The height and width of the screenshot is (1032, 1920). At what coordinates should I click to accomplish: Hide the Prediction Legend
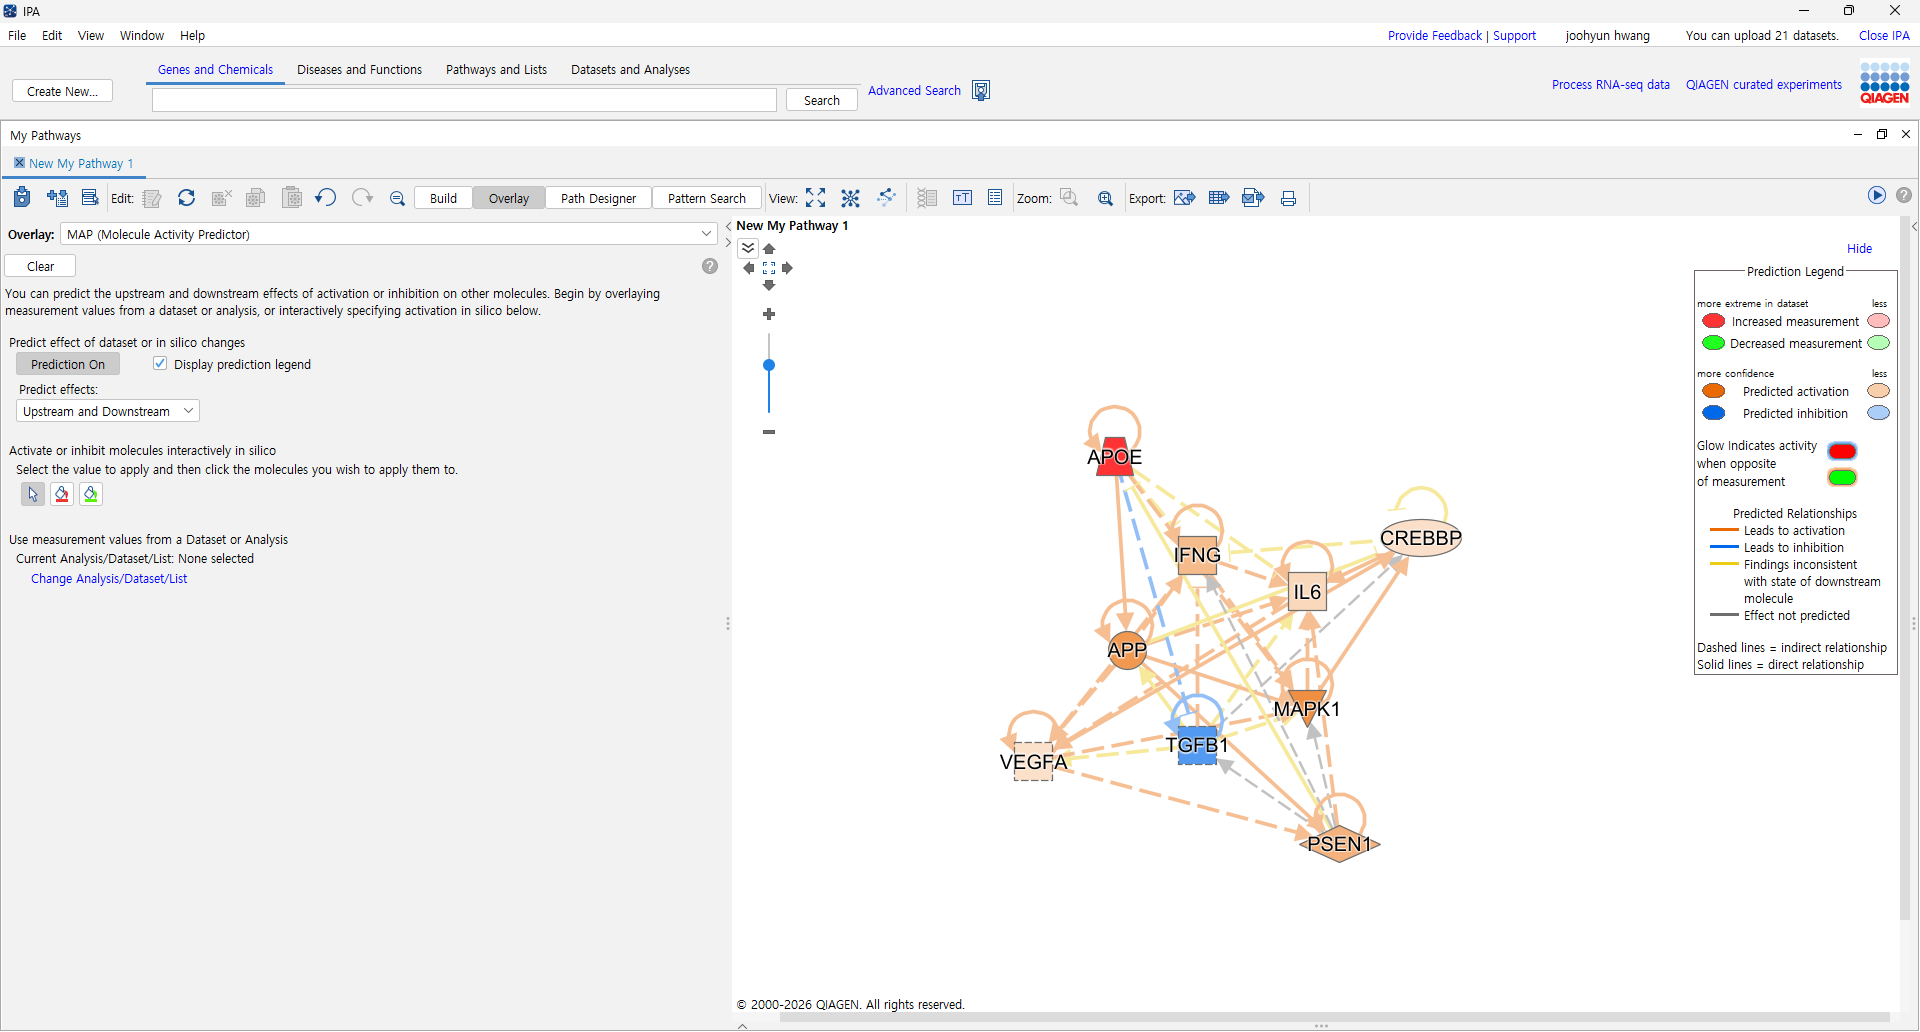coord(1859,249)
